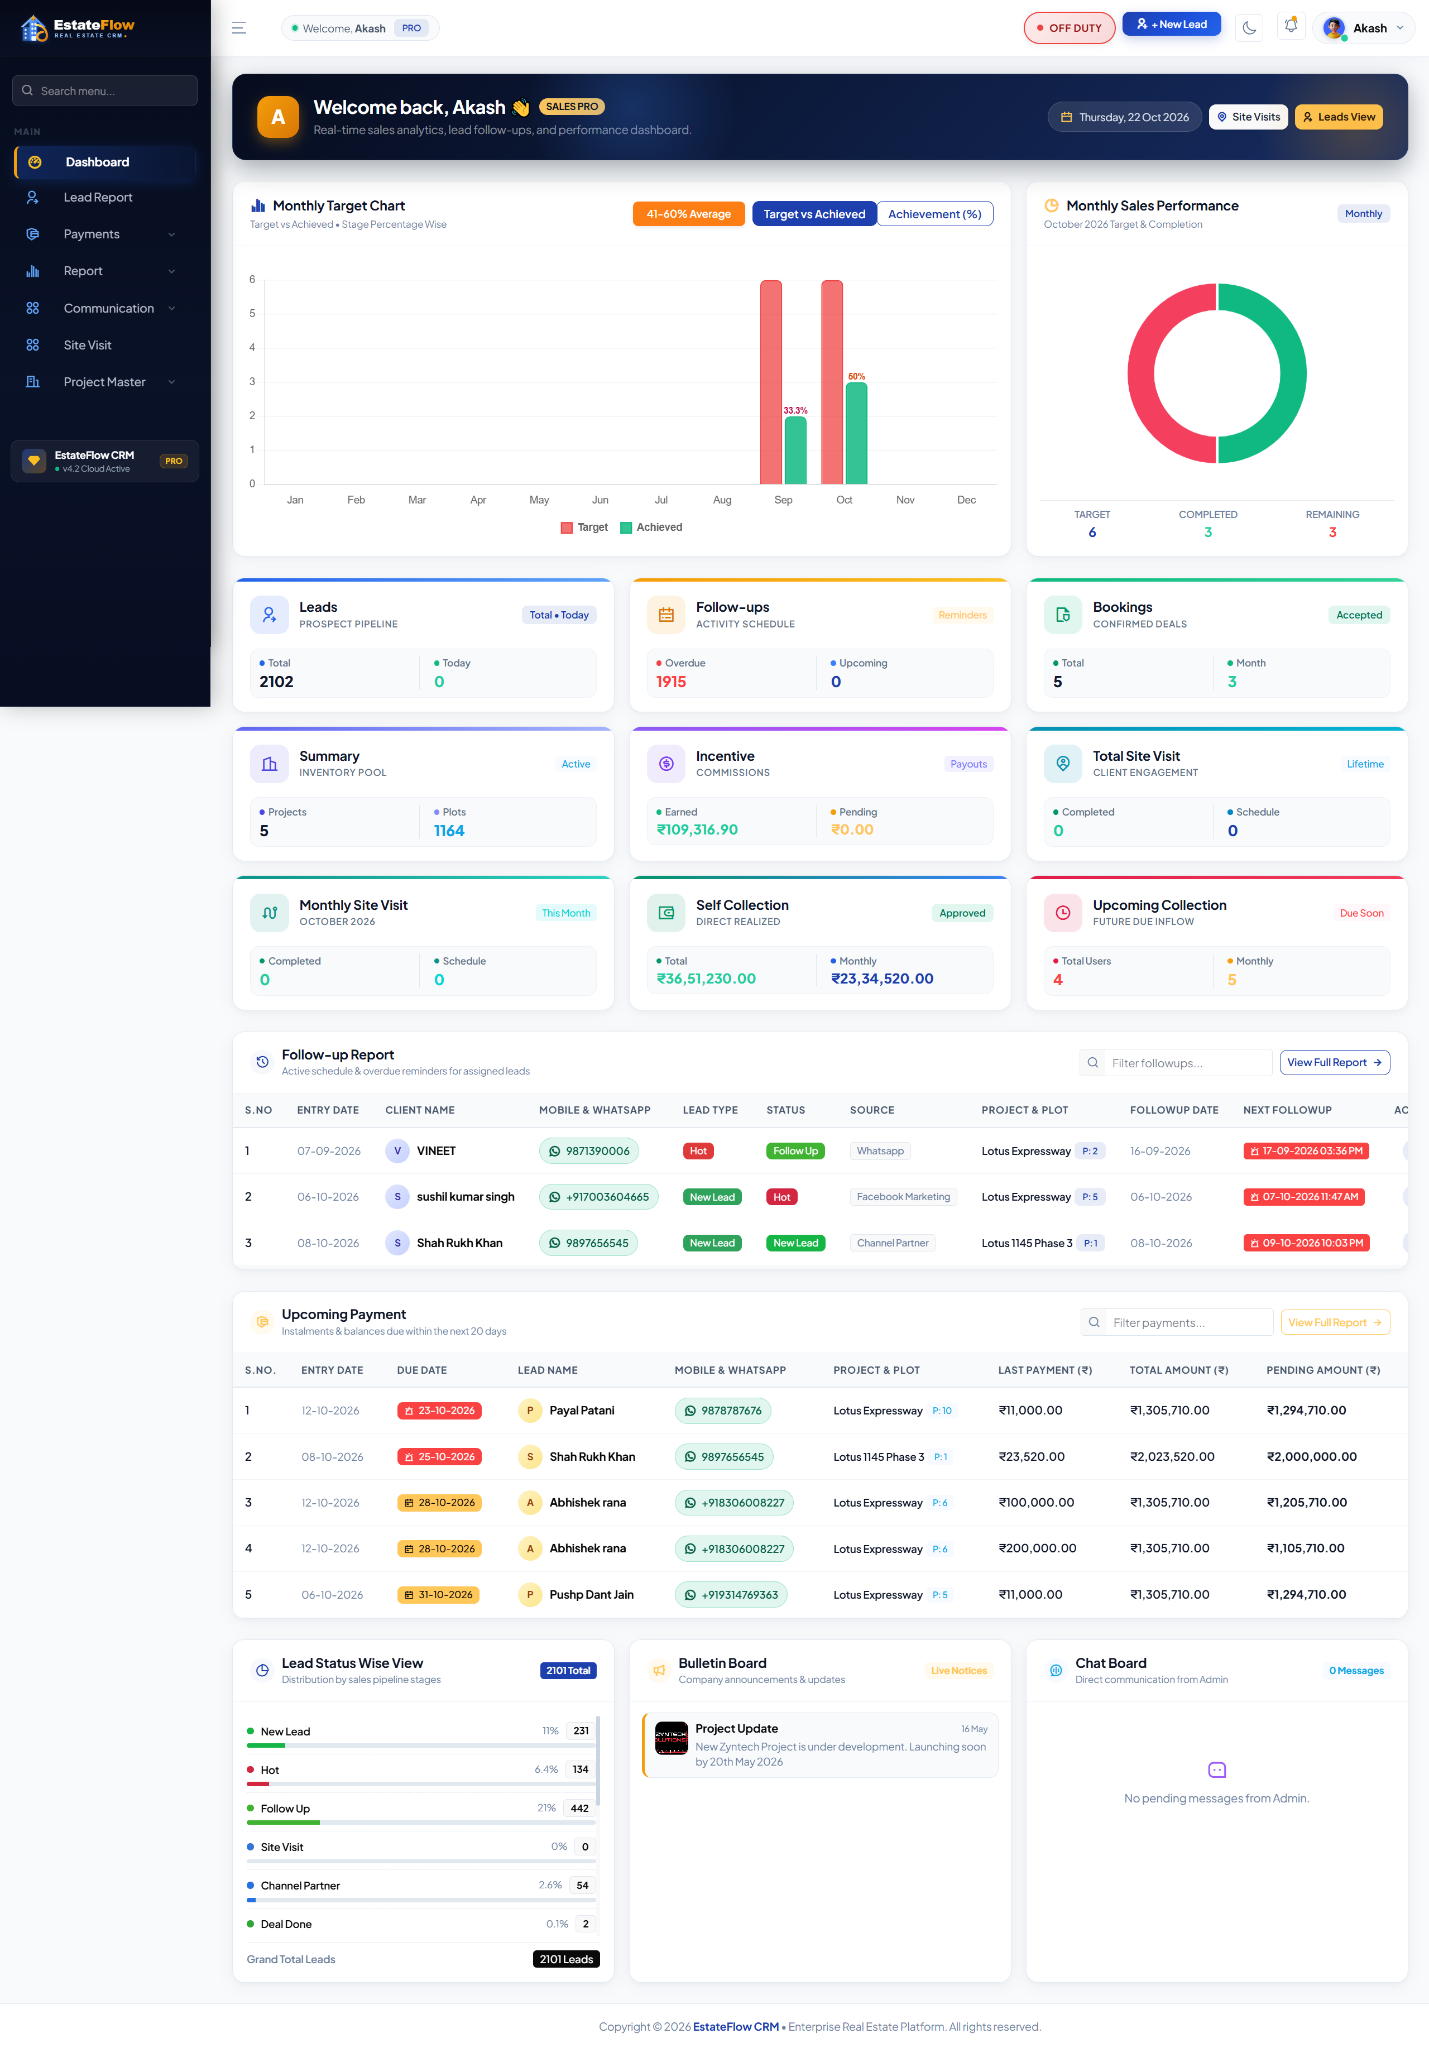Click the Monthly Site Visit route icon
The image size is (1429, 2048).
[x=269, y=913]
